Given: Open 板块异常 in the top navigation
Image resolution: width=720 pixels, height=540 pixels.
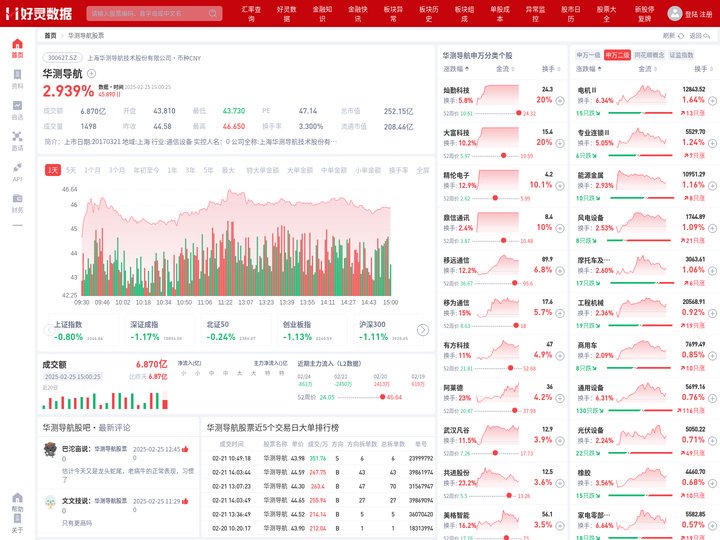Looking at the screenshot, I should (394, 13).
